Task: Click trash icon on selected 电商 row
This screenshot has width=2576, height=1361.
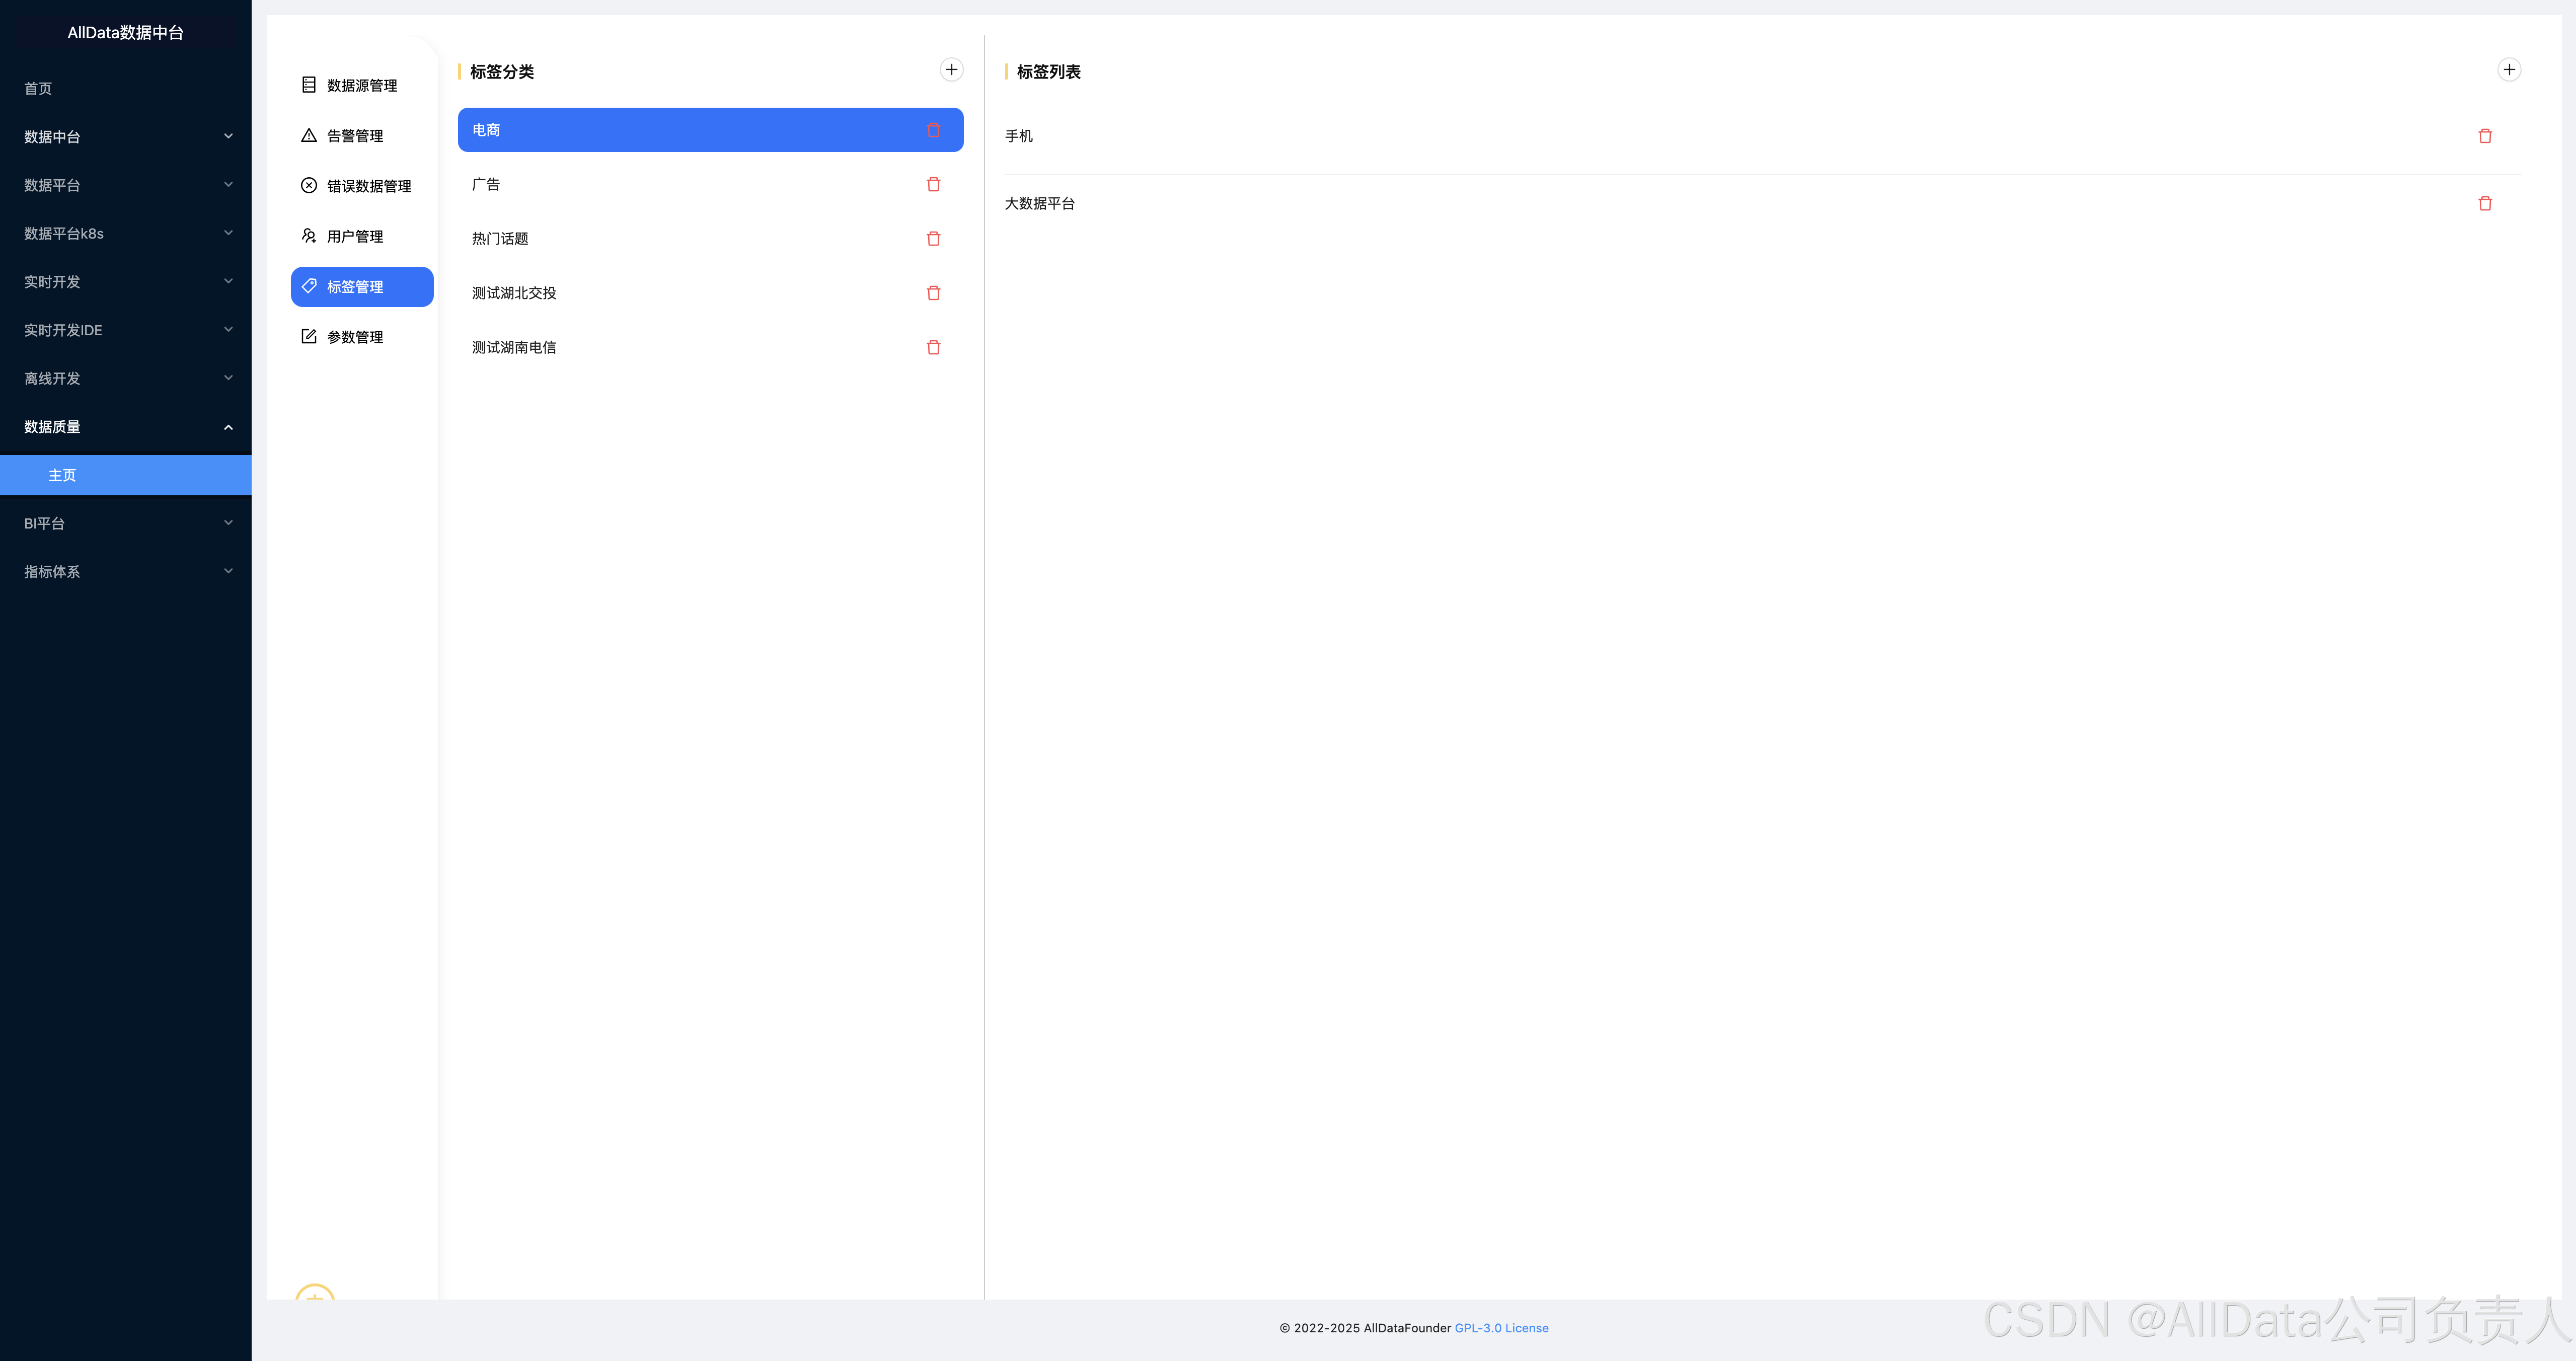Action: coord(933,130)
